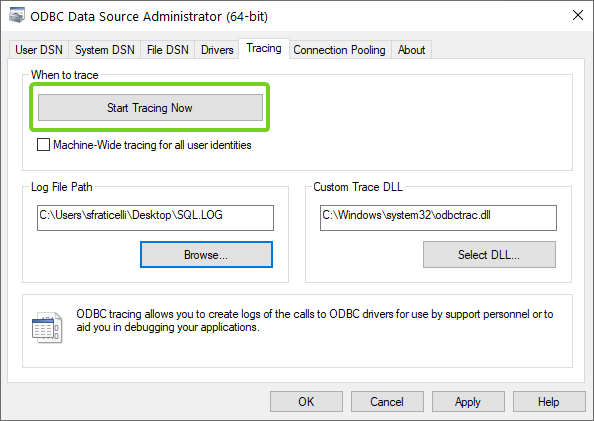Viewport: 594px width, 421px height.
Task: Open the System DSN tab
Action: pyautogui.click(x=105, y=50)
